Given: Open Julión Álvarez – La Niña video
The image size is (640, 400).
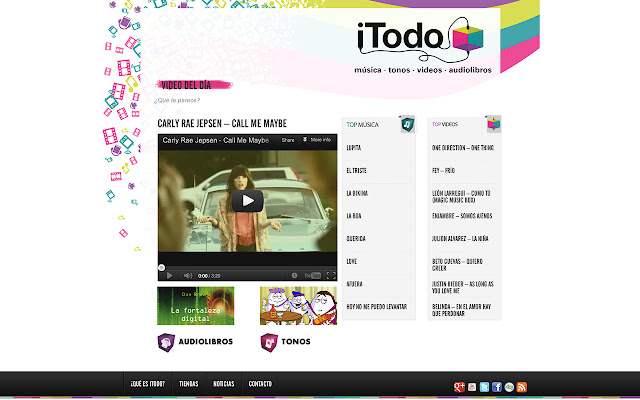Looking at the screenshot, I should coord(460,239).
